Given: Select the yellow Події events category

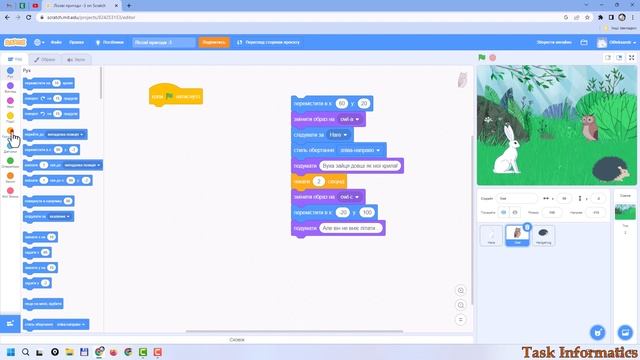Looking at the screenshot, I should click(10, 118).
